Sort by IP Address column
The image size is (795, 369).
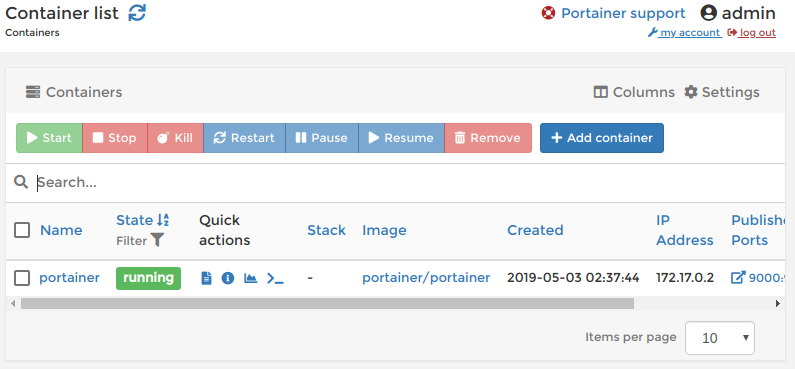(684, 230)
